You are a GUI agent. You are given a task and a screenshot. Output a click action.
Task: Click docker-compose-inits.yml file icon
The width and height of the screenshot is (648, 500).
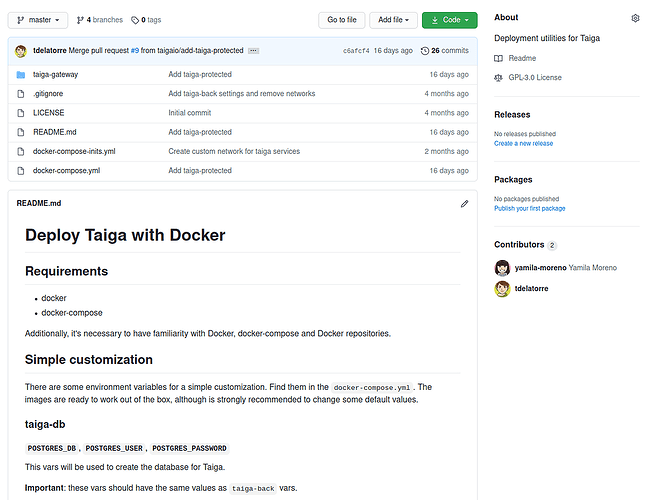tap(21, 151)
